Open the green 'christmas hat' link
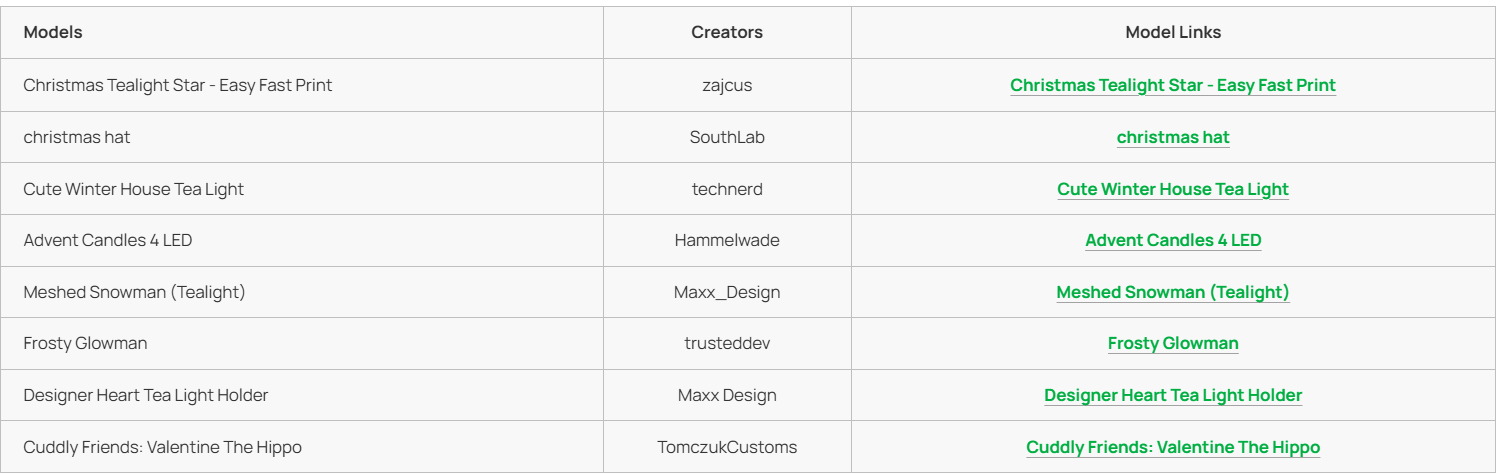The image size is (1504, 475). point(1173,137)
